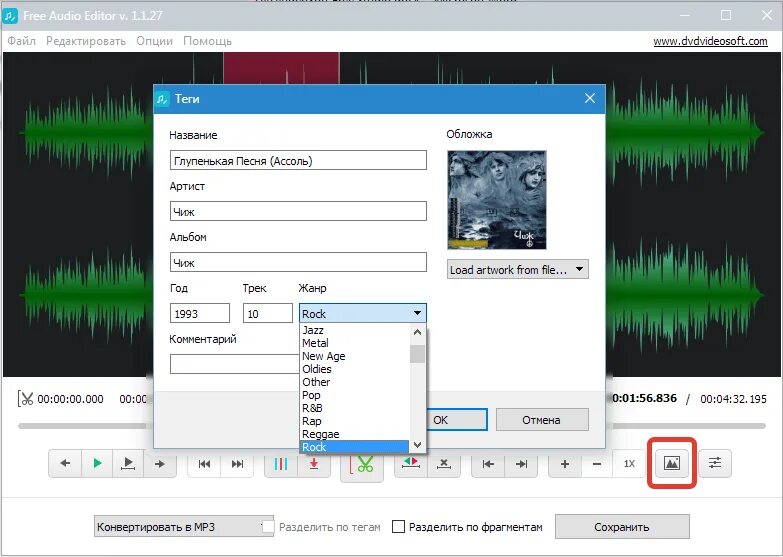Viewport: 783px width, 557px height.
Task: Click the step forward arrow button
Action: [x=160, y=464]
